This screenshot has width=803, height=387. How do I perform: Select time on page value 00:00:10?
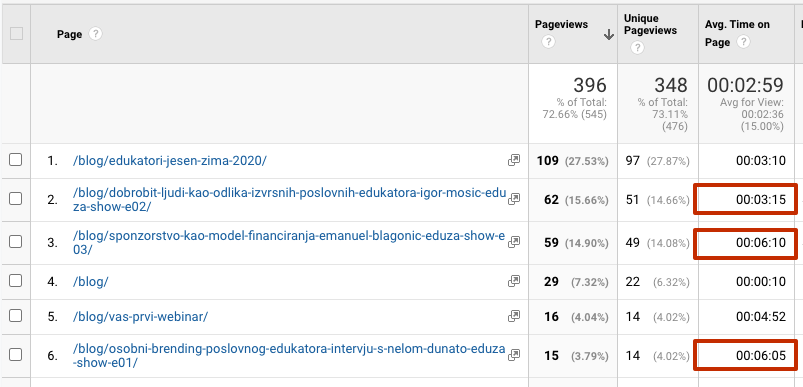coord(760,282)
